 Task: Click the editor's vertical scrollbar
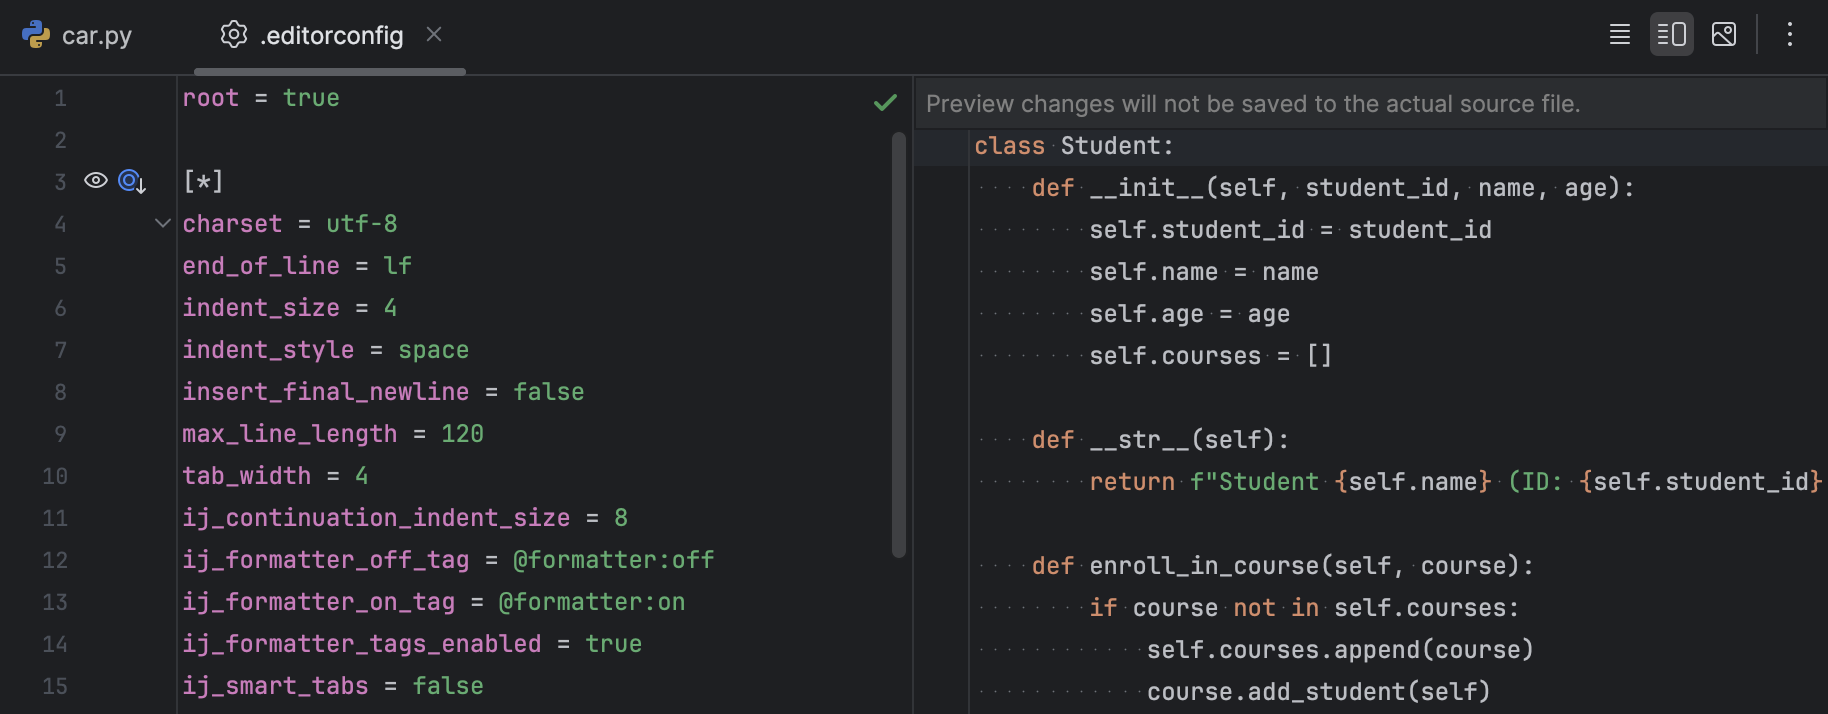(x=898, y=345)
